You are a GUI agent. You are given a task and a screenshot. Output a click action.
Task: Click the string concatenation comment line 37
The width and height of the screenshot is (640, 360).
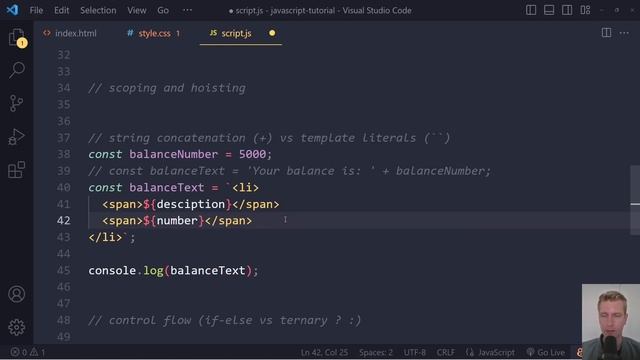[269, 138]
